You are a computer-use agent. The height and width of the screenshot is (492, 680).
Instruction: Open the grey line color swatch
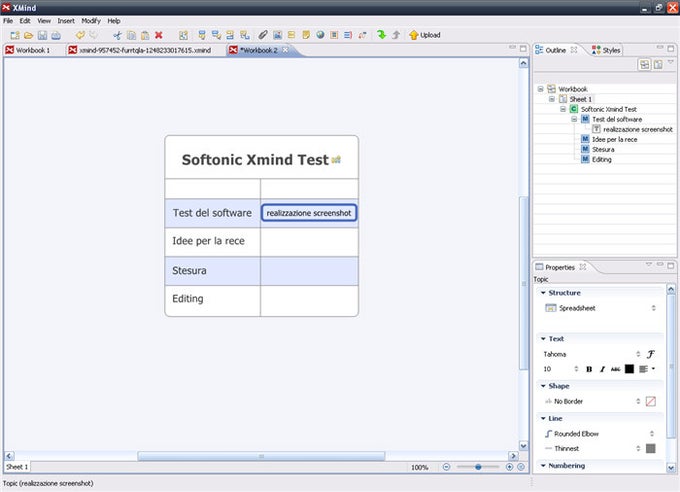pyautogui.click(x=651, y=448)
